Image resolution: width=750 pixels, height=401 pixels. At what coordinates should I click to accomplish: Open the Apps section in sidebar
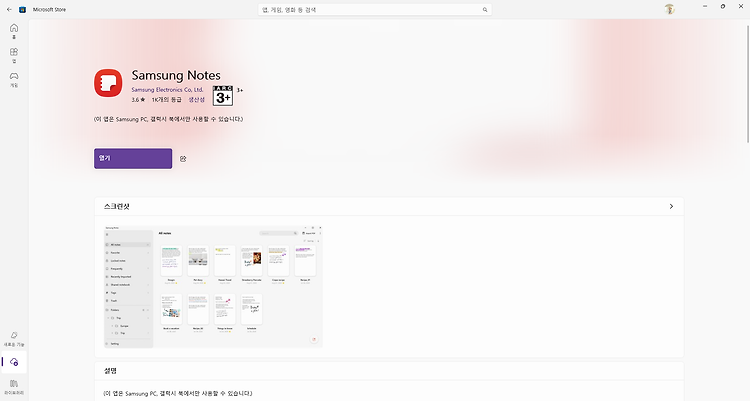[14, 55]
